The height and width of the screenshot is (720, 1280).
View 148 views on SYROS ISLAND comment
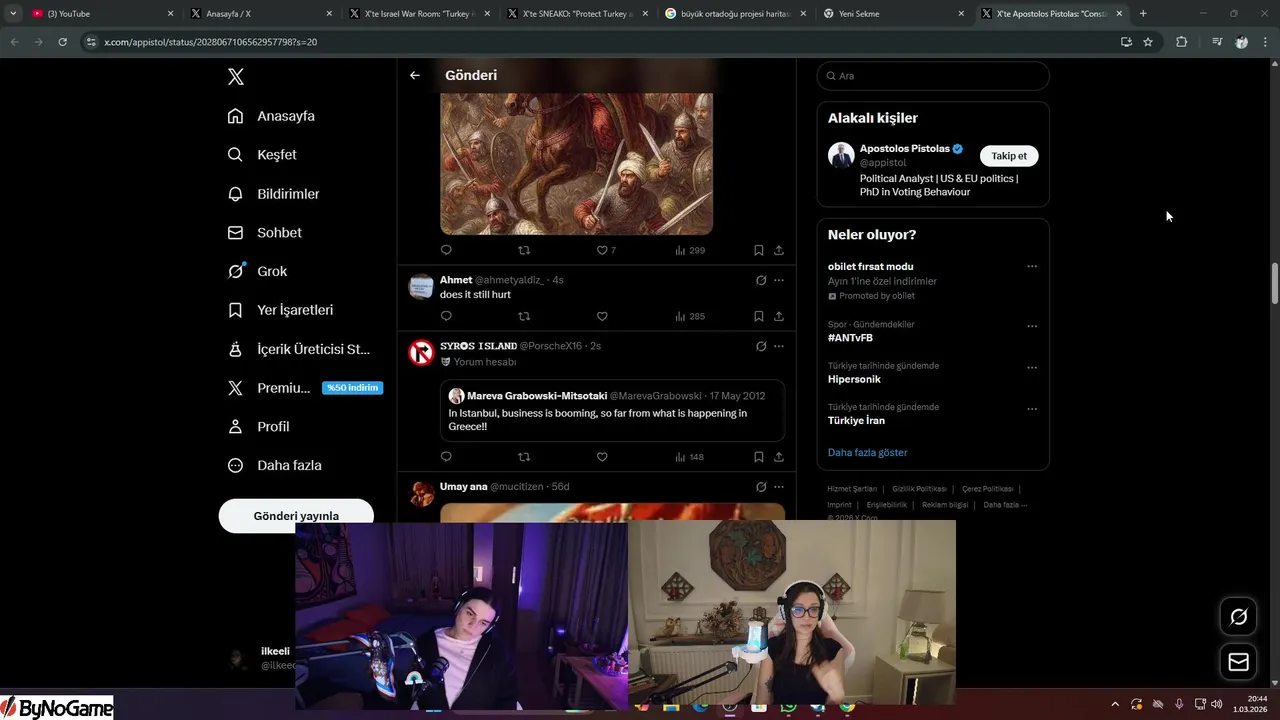pos(690,457)
